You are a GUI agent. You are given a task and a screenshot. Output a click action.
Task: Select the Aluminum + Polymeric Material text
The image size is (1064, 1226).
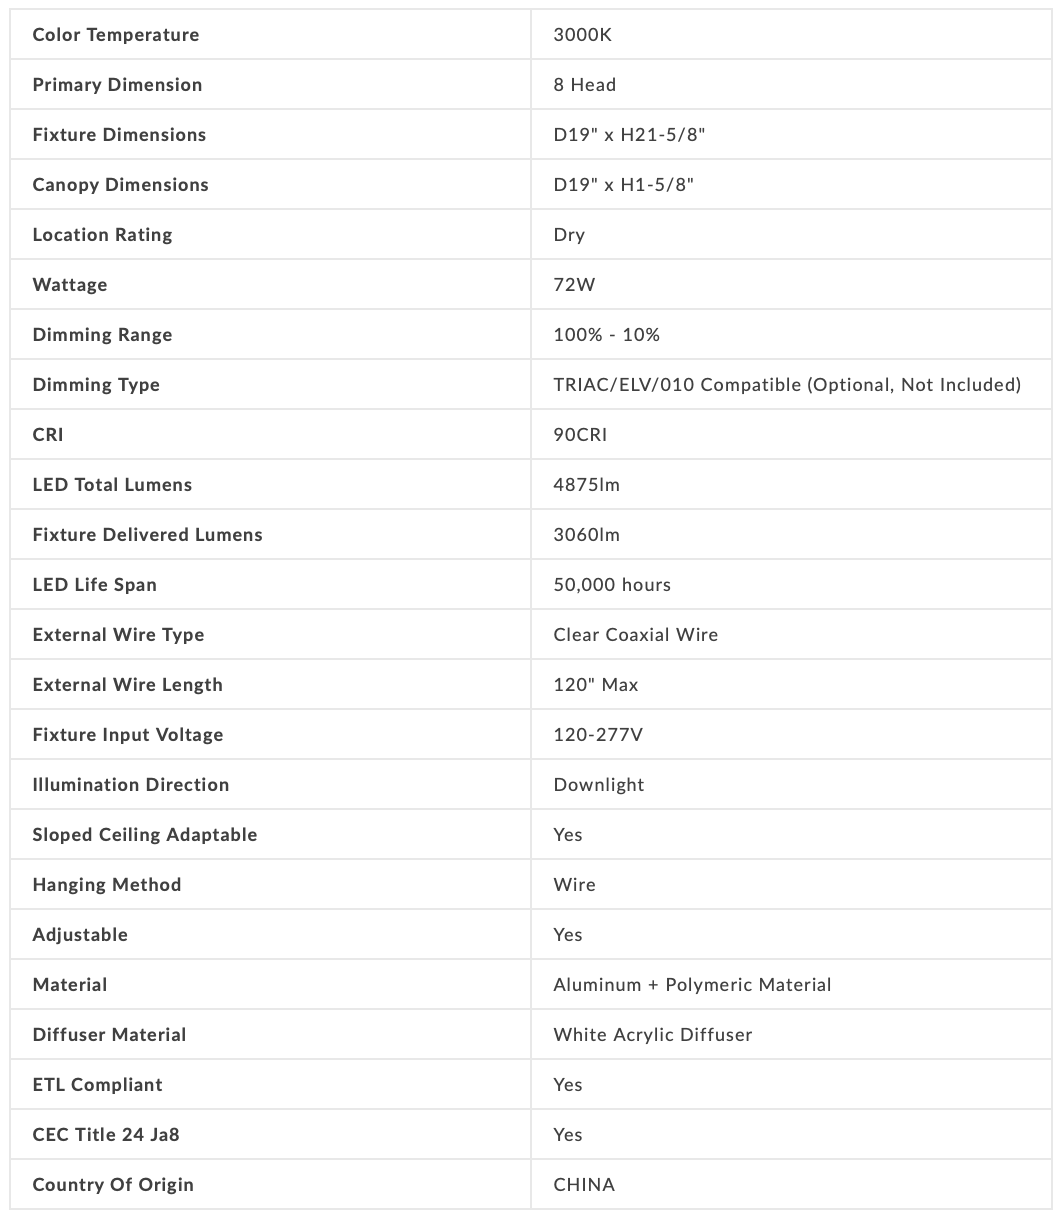tap(692, 985)
